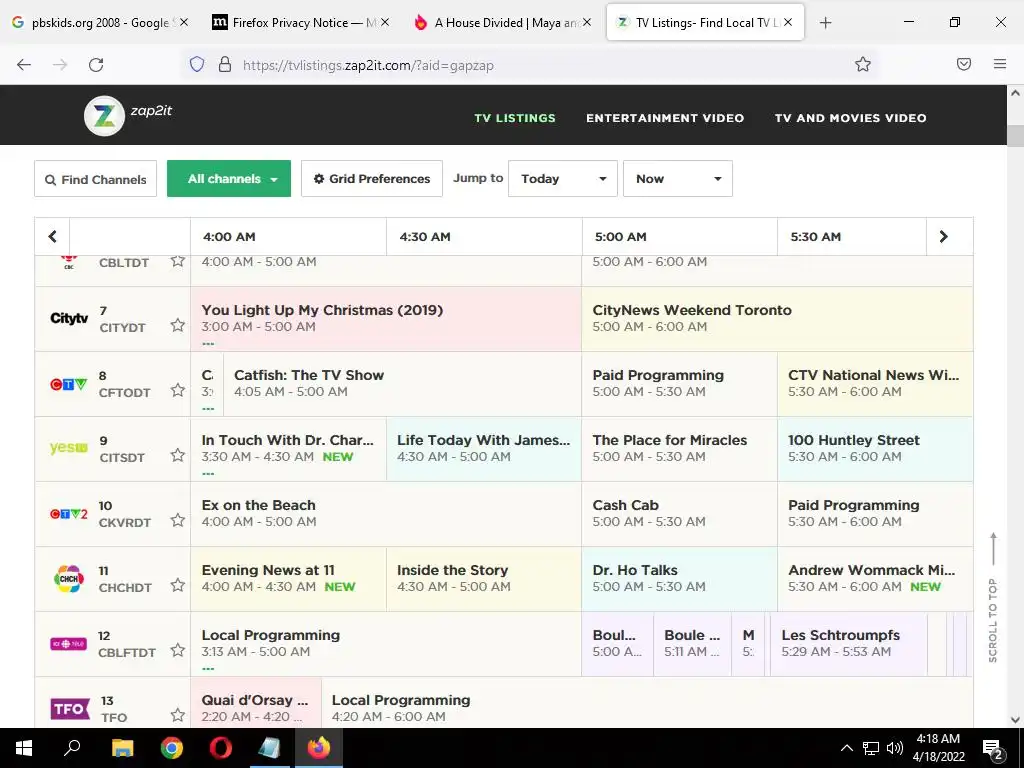Reload the page with refresh icon
Screen dimensions: 1024x768
coord(96,65)
